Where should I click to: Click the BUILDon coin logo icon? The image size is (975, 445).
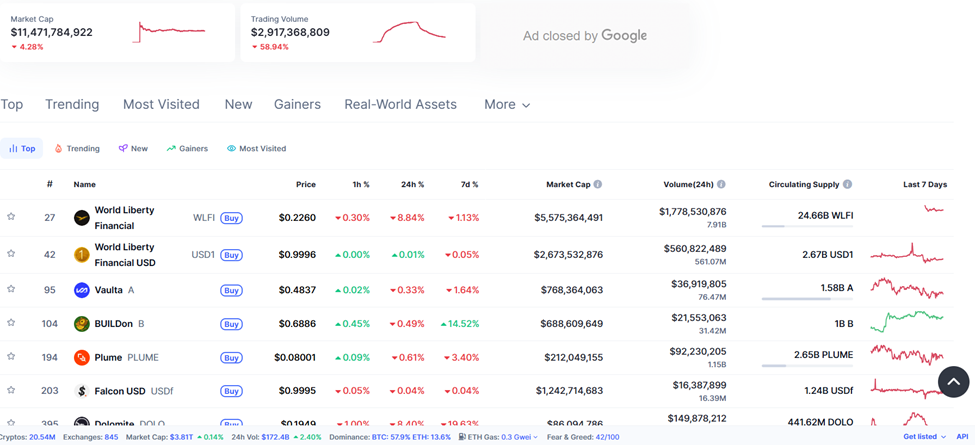click(x=82, y=324)
